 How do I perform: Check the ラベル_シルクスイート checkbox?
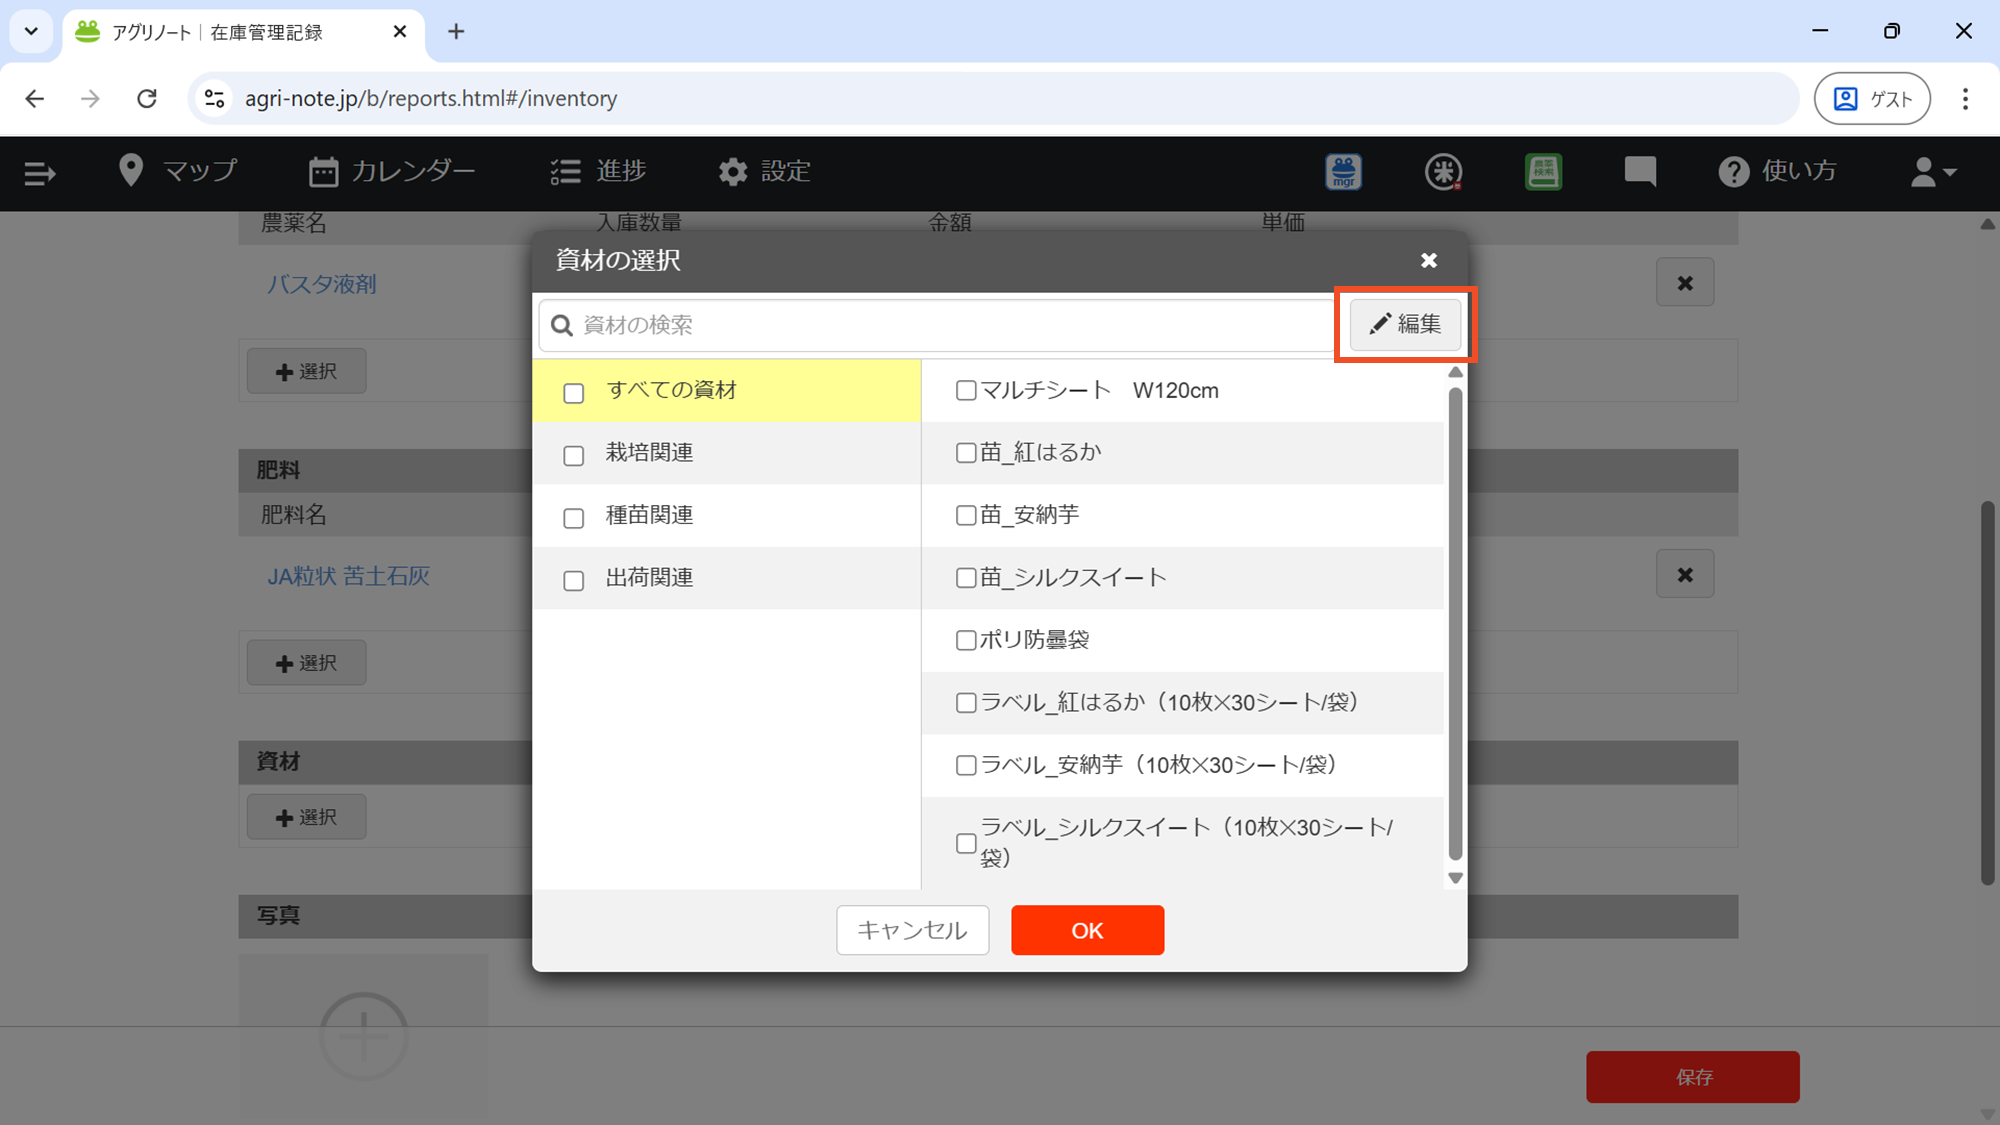(965, 843)
